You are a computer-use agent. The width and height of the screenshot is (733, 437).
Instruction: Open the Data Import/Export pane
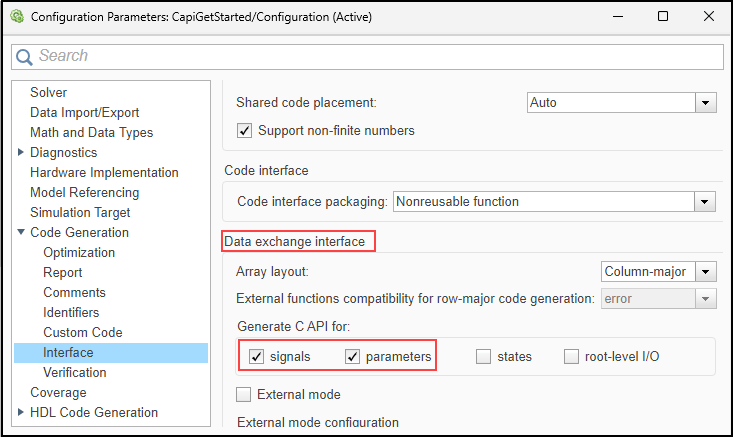click(x=84, y=113)
